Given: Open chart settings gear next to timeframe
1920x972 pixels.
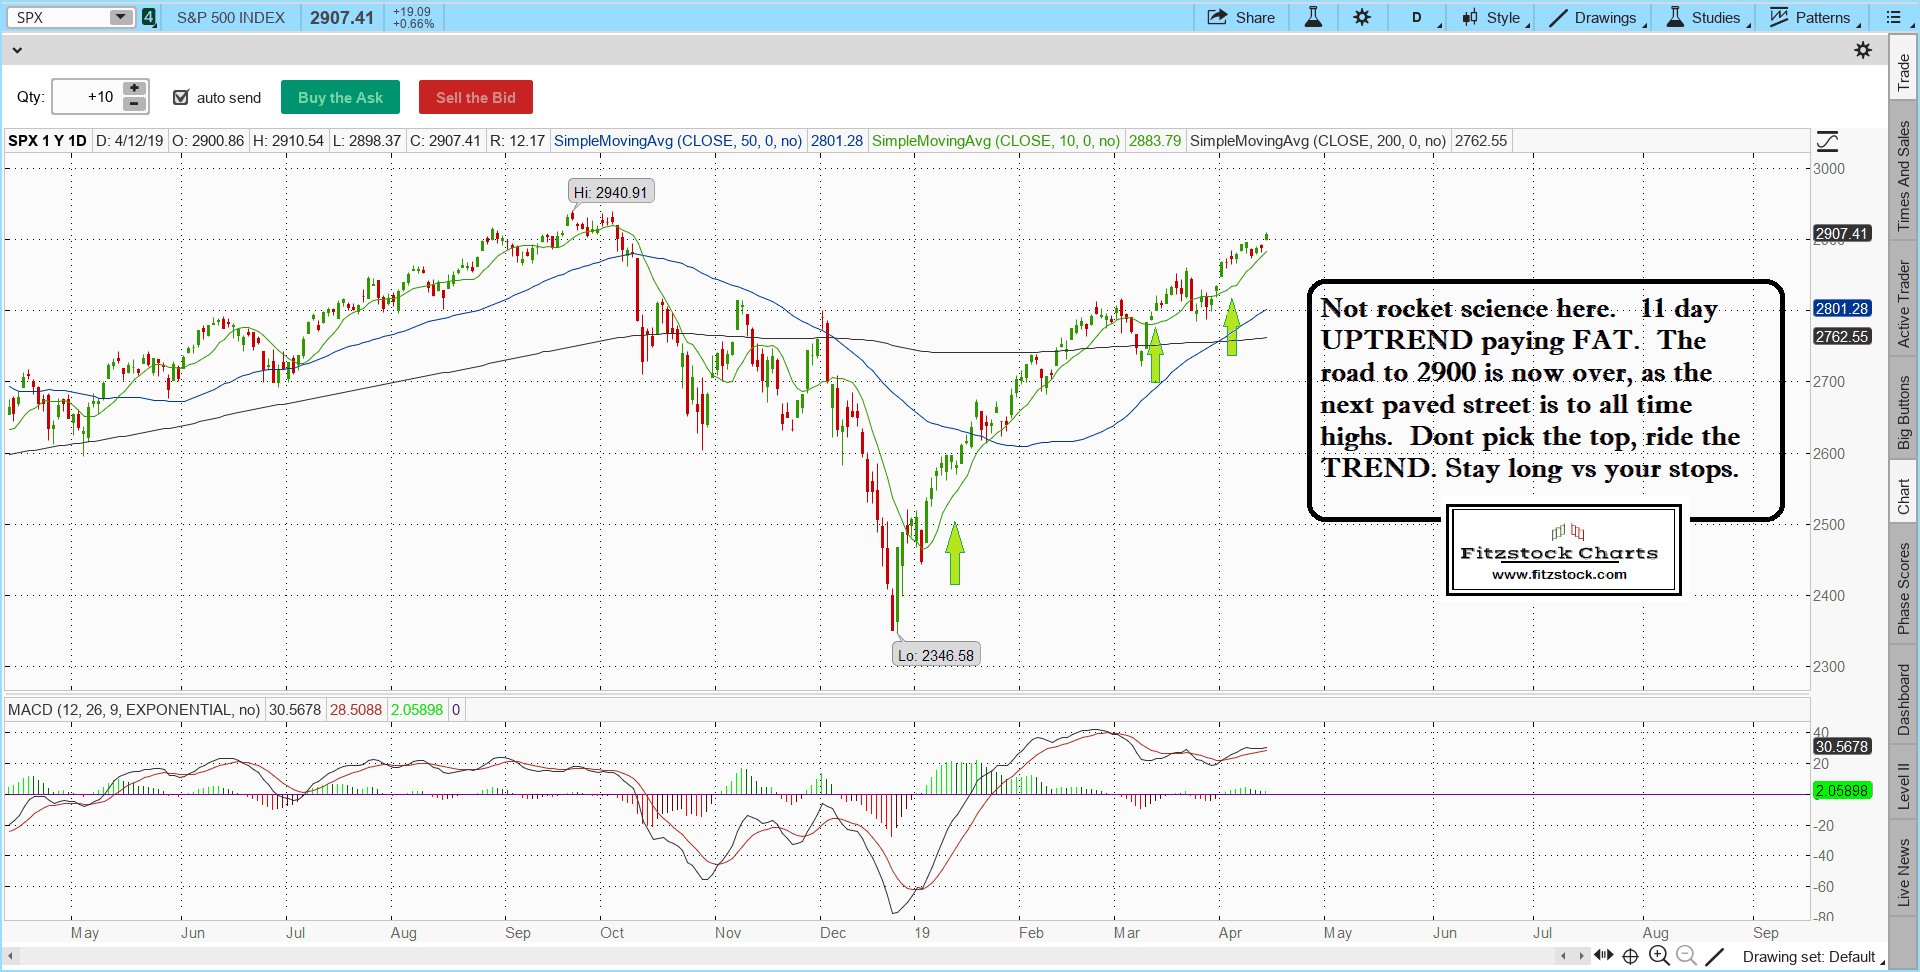Looking at the screenshot, I should click(x=1362, y=17).
